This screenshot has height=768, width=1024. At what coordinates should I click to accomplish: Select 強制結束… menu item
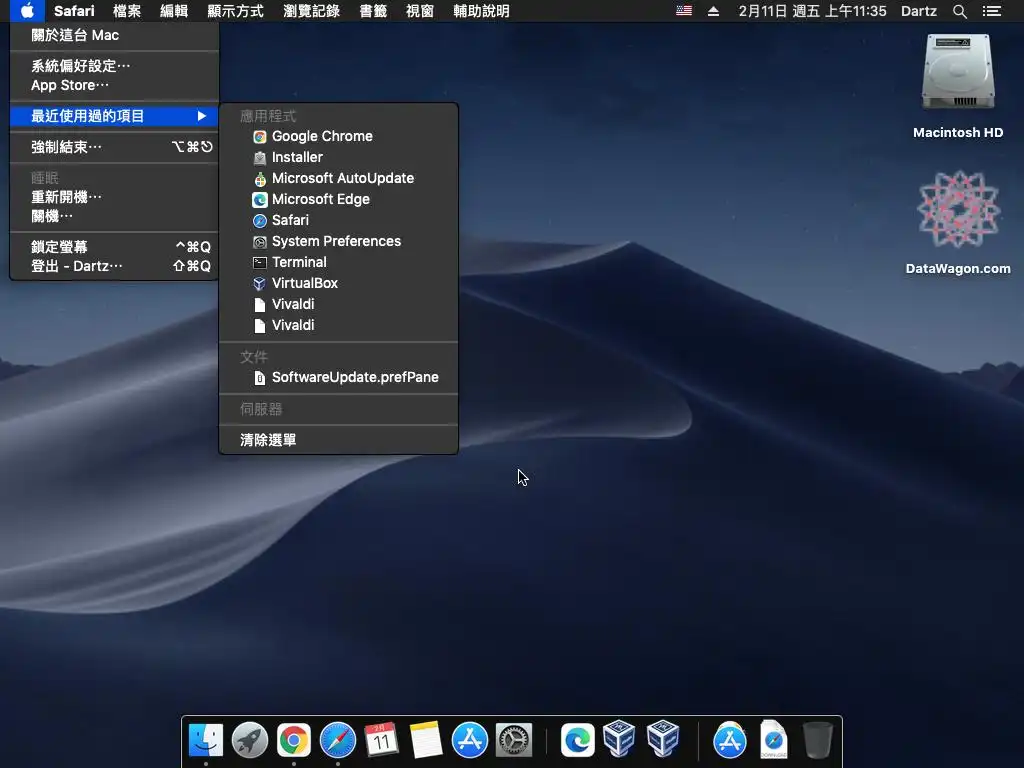114,147
